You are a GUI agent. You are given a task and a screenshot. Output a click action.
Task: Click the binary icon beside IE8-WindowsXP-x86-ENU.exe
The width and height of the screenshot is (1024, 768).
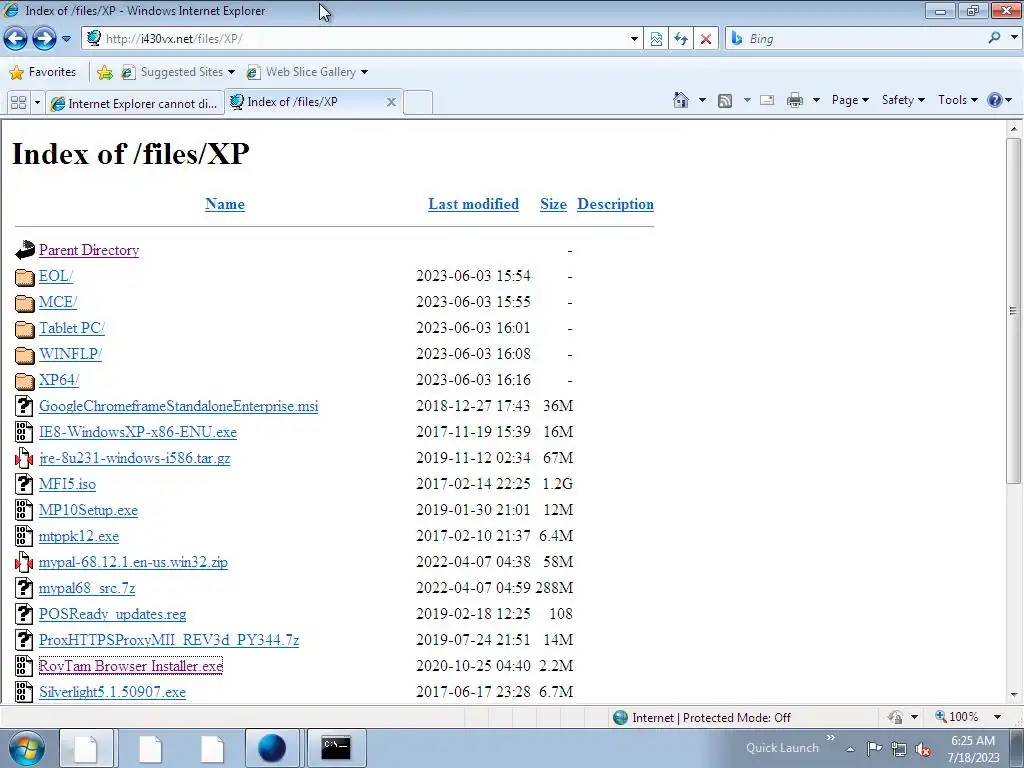point(24,432)
